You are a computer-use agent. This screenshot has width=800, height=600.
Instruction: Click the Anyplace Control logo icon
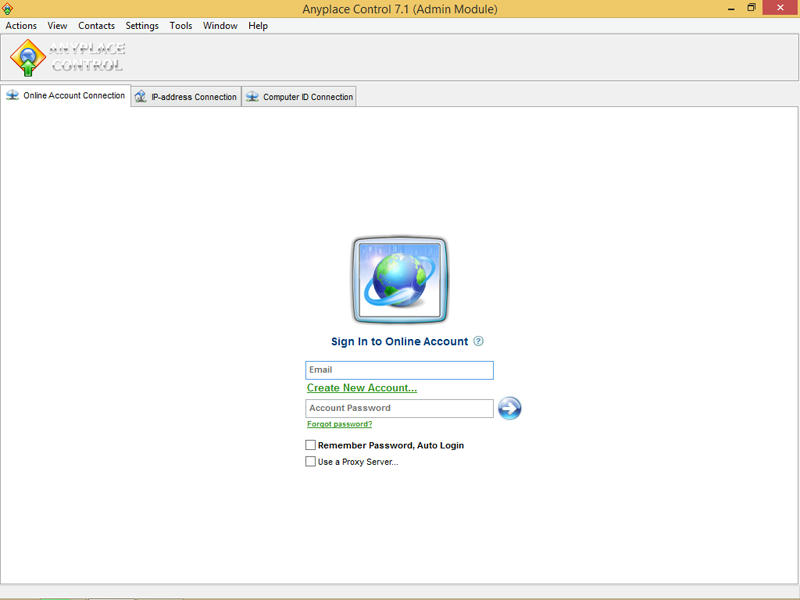pyautogui.click(x=28, y=58)
